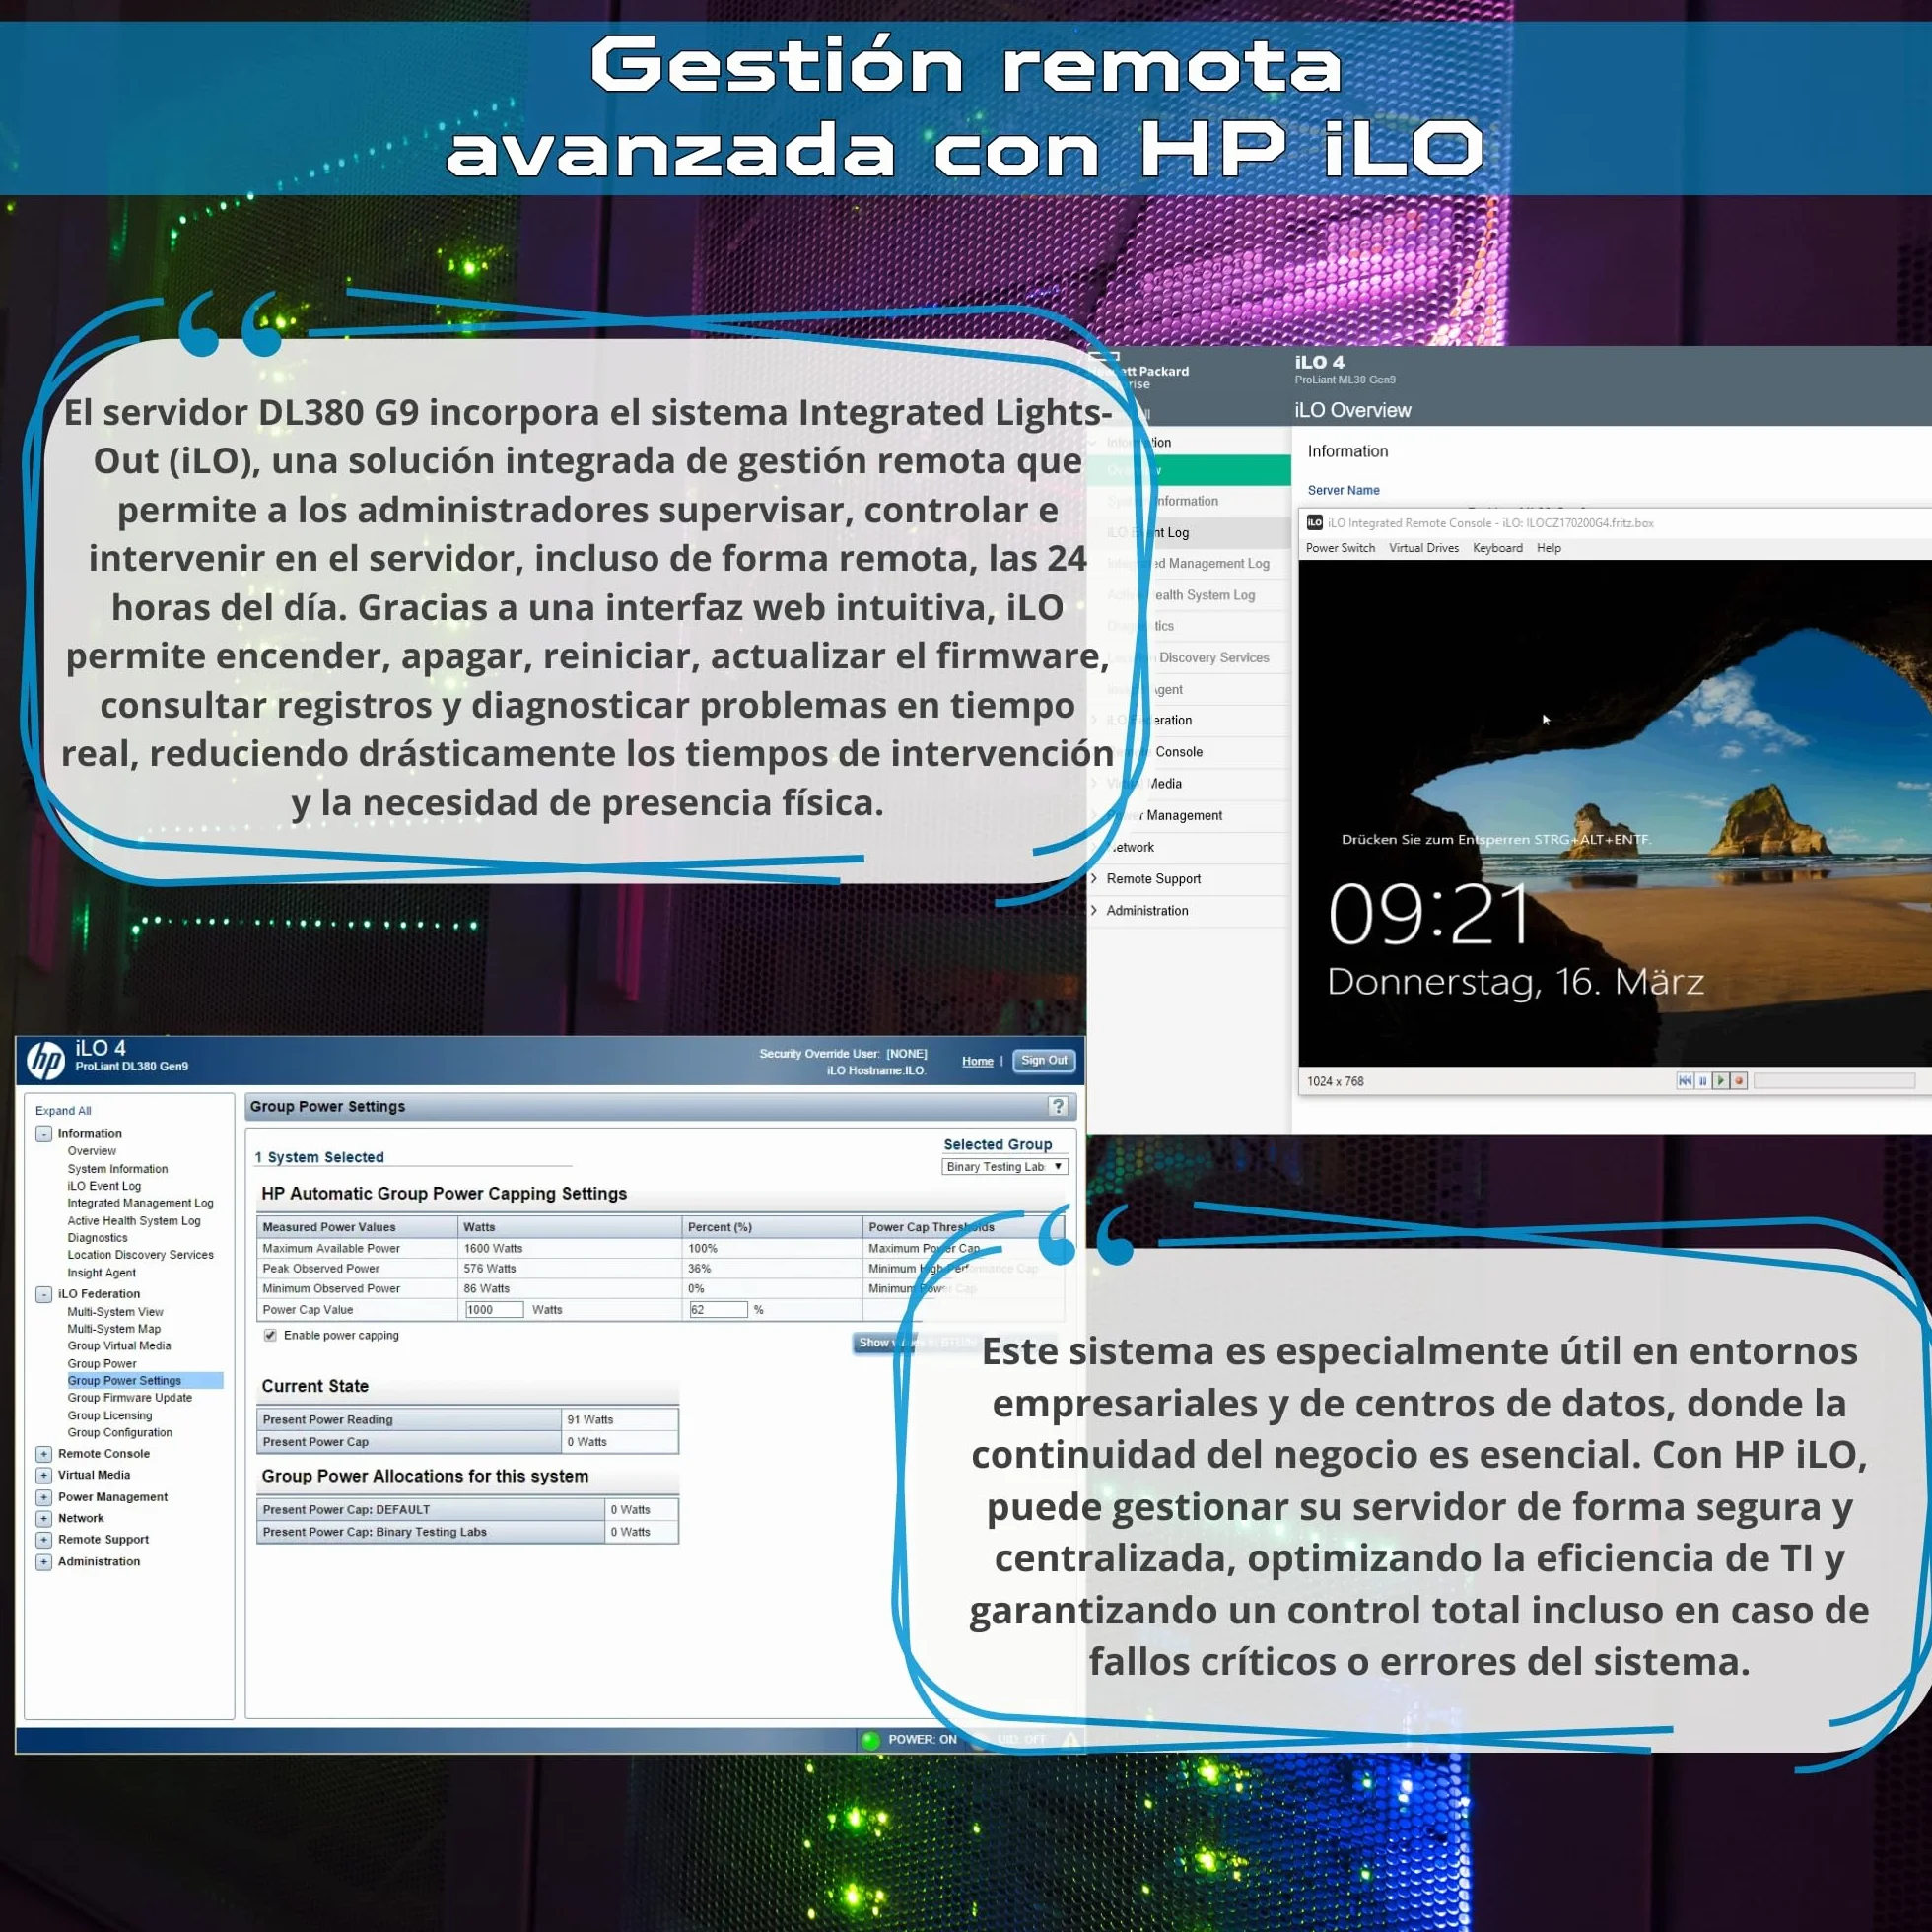The width and height of the screenshot is (1932, 1932).
Task: Expand Administration in the ML30 iLO sidebar
Action: pyautogui.click(x=1094, y=911)
